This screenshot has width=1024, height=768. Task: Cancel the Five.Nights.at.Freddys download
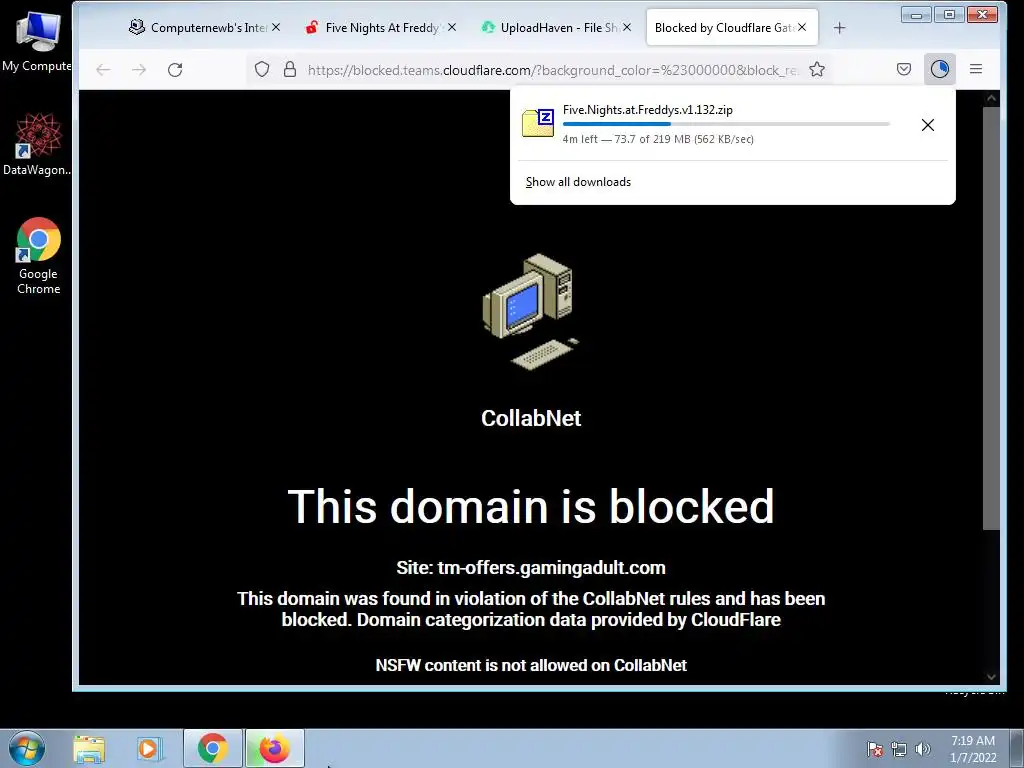coord(927,125)
